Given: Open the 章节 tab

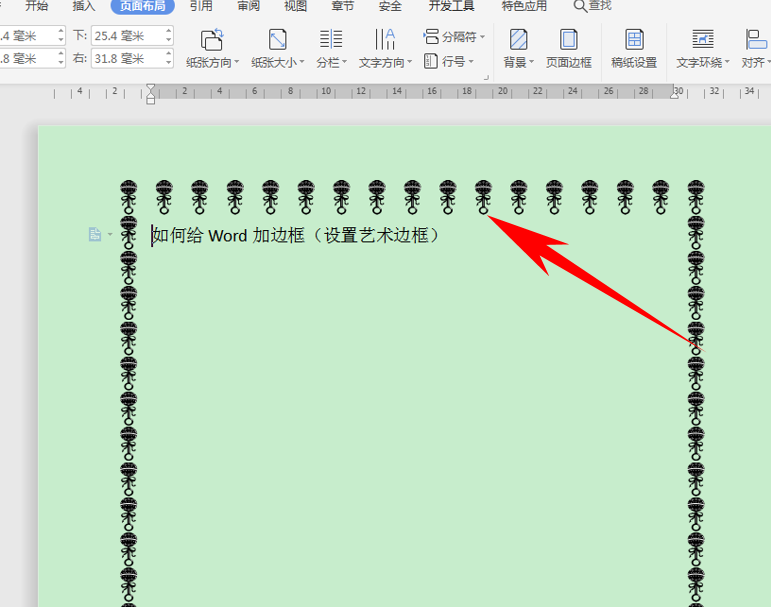Looking at the screenshot, I should point(343,6).
